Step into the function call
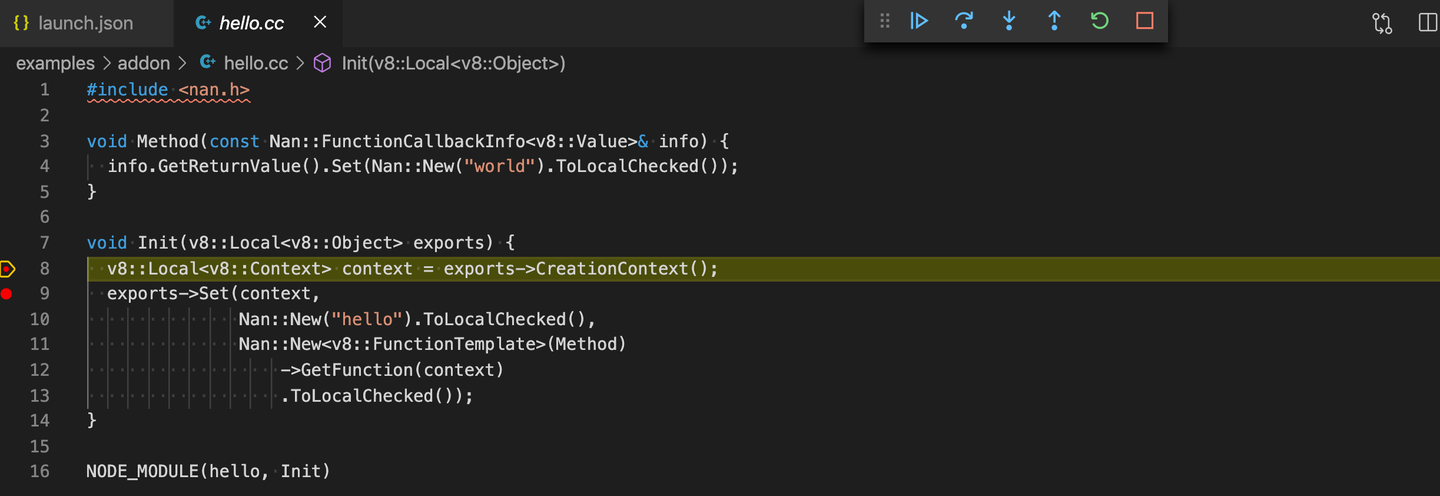 pos(1009,21)
